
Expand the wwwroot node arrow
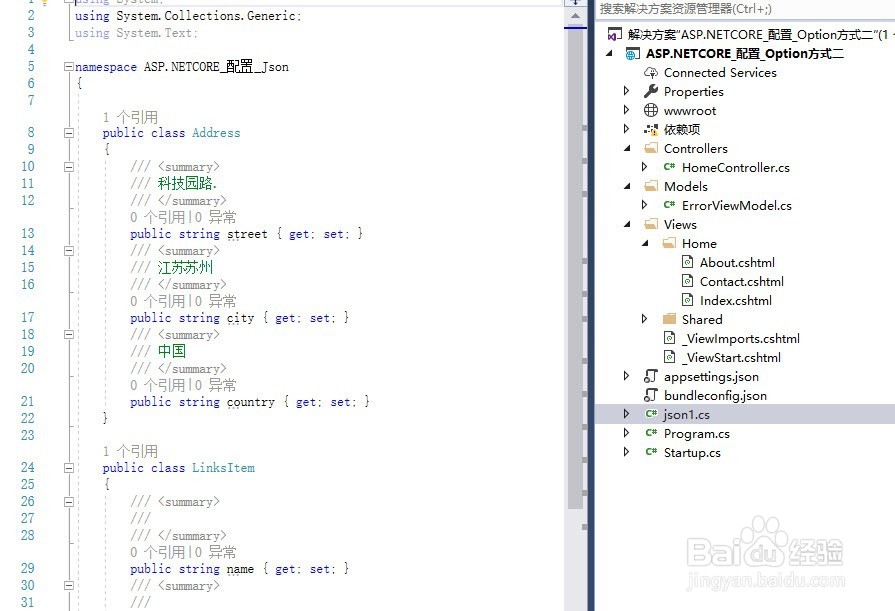[x=626, y=110]
